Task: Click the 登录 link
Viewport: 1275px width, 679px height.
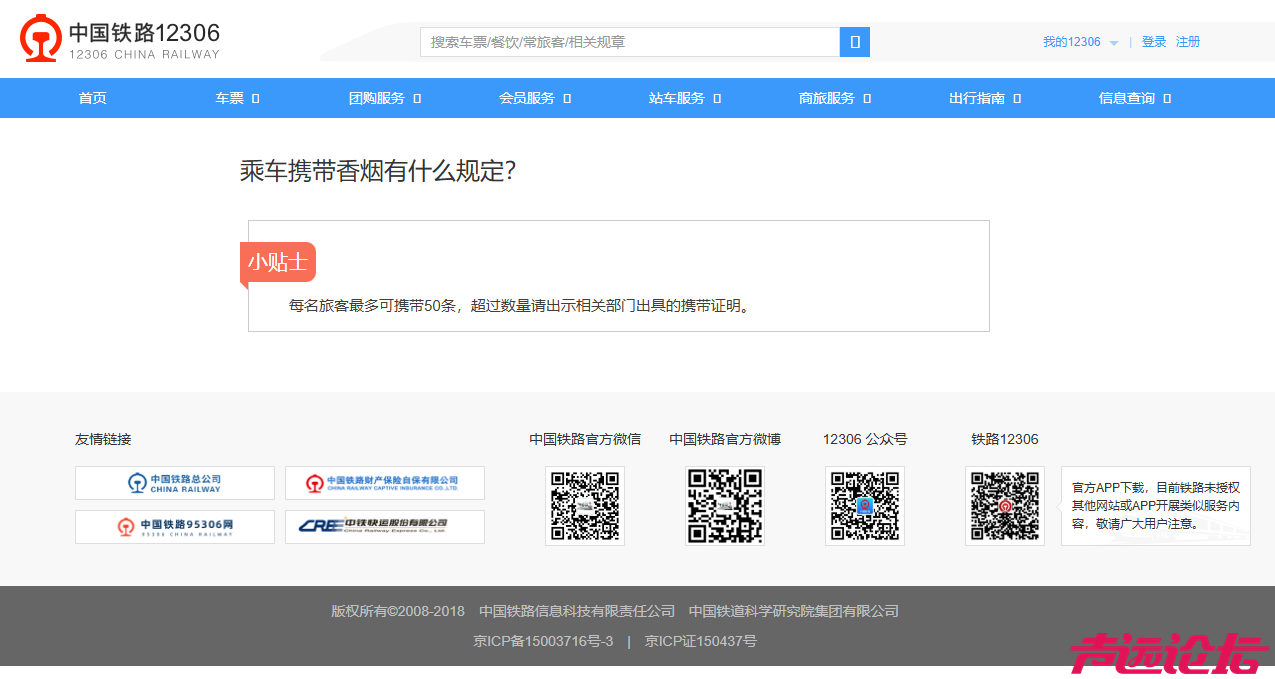Action: point(1154,42)
